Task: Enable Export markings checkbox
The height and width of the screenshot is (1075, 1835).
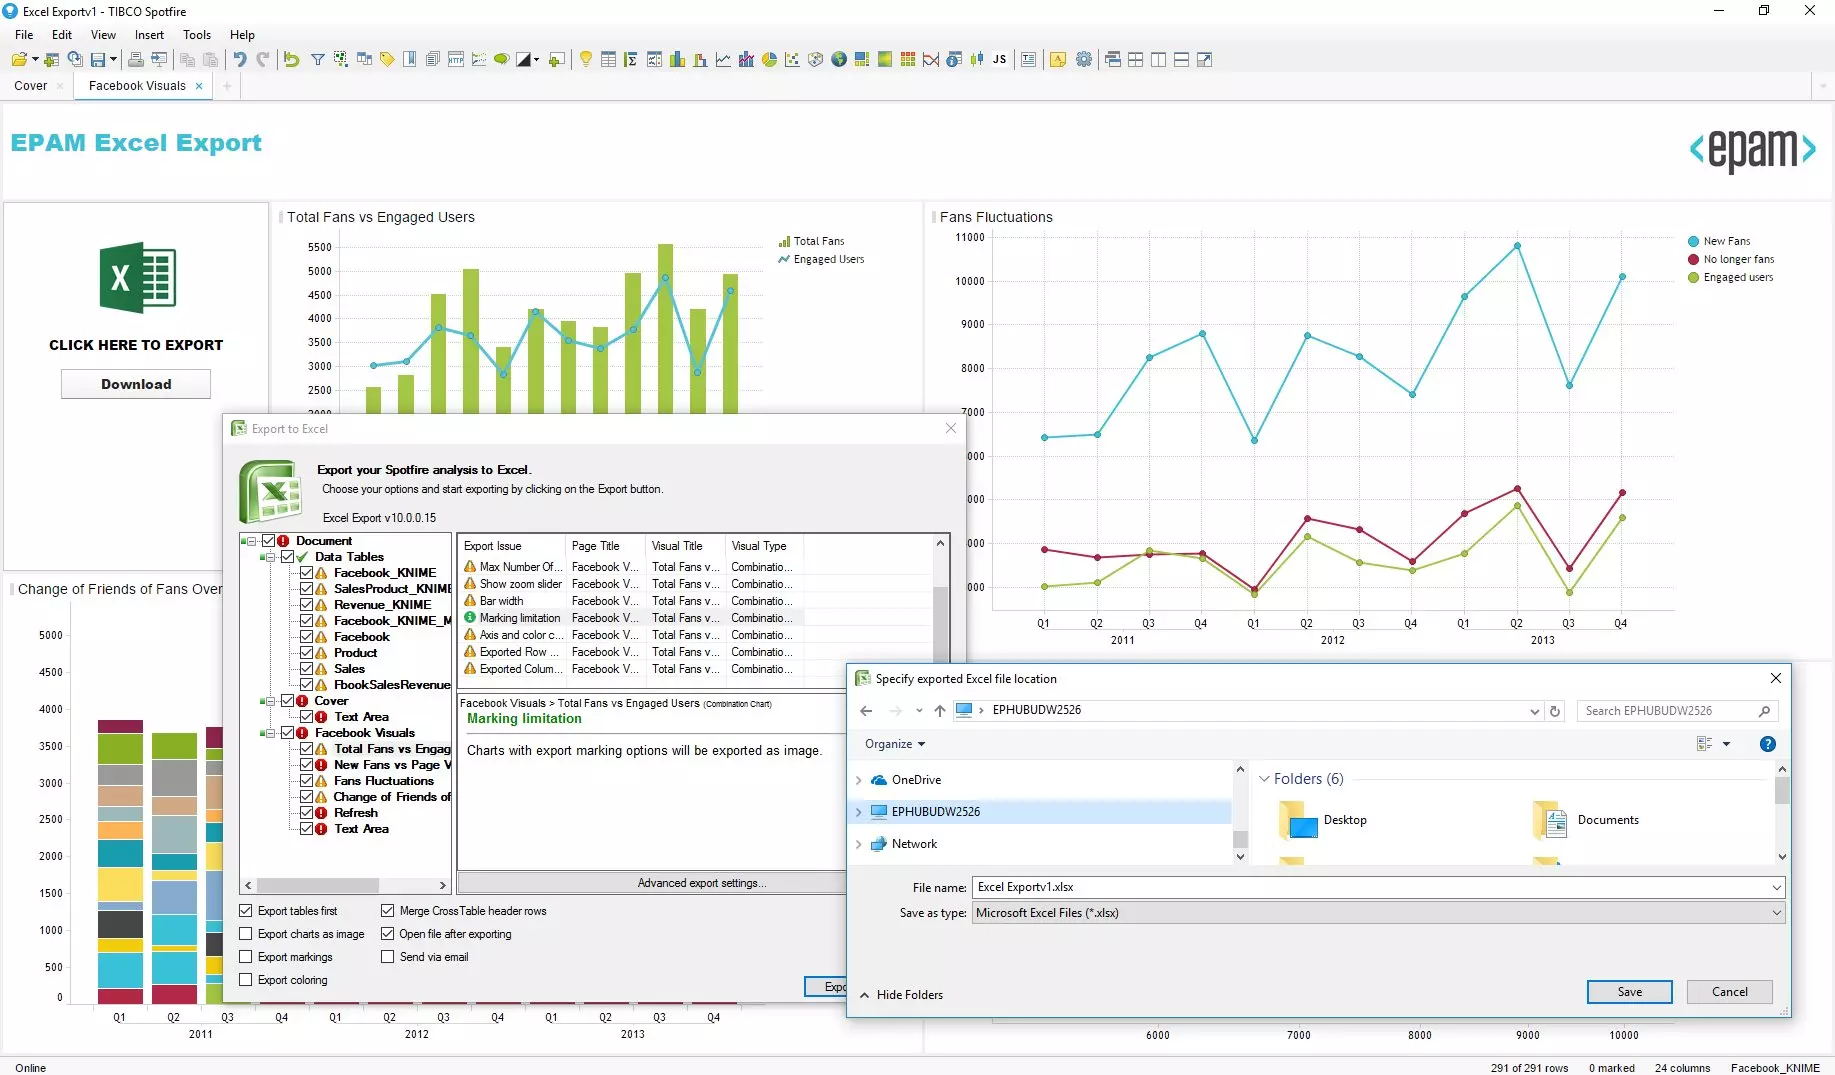Action: point(246,957)
